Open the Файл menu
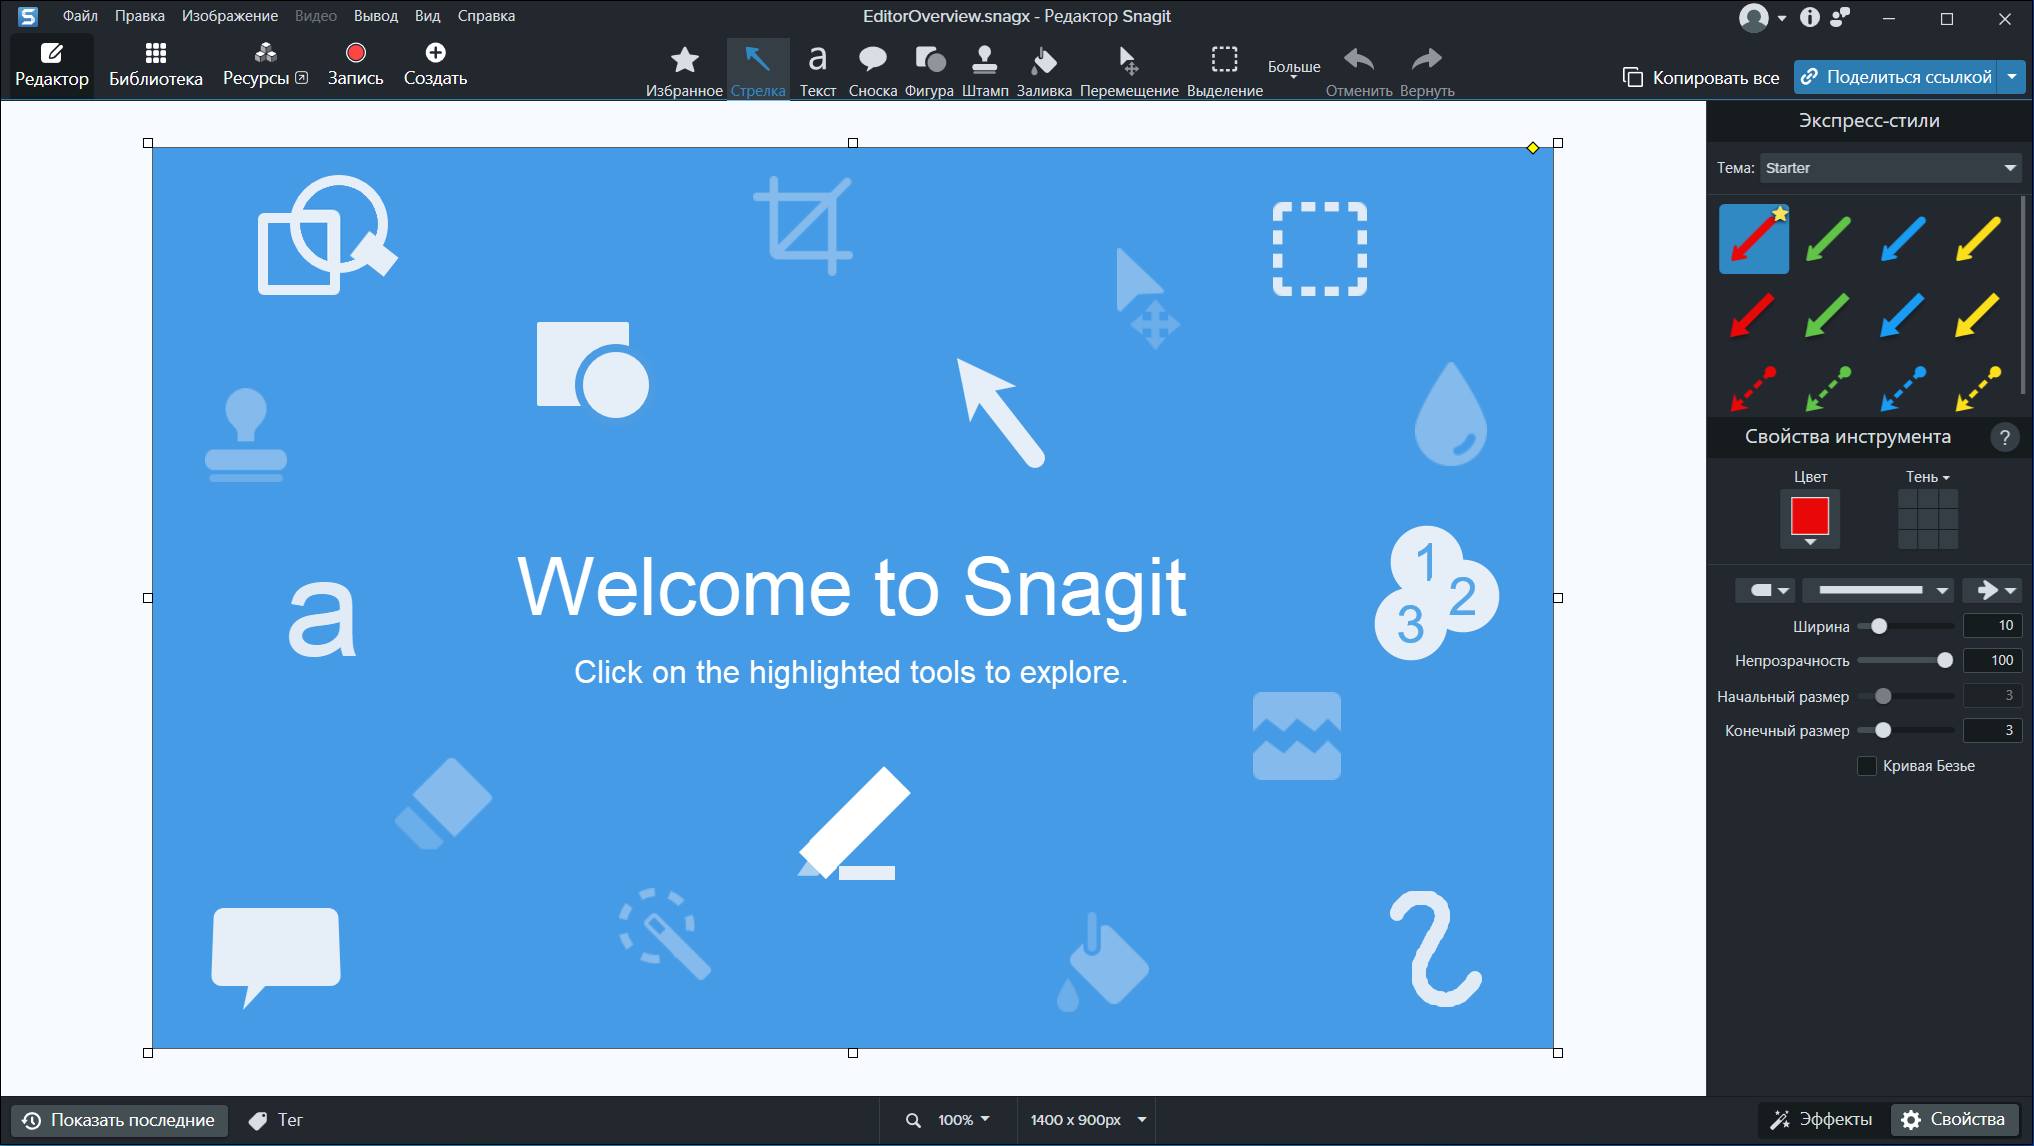 pos(80,16)
